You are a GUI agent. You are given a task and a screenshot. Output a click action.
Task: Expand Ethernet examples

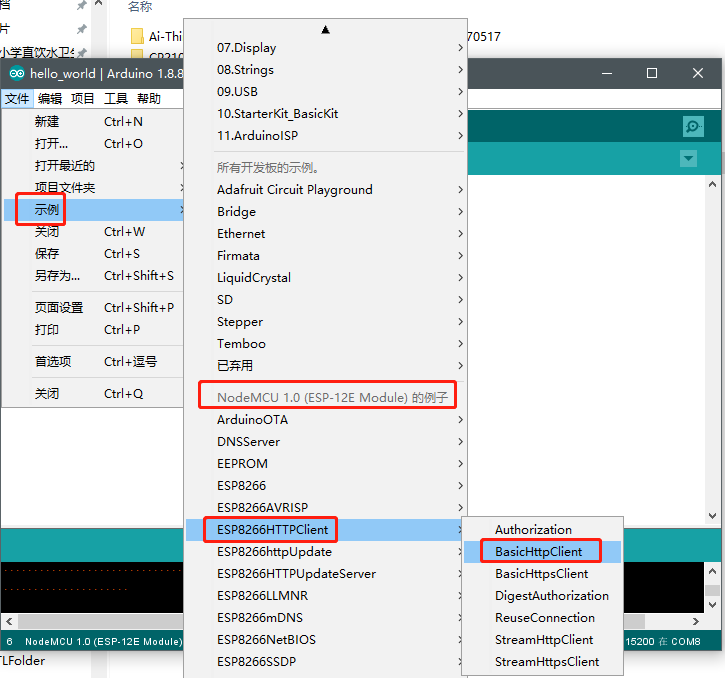(326, 234)
